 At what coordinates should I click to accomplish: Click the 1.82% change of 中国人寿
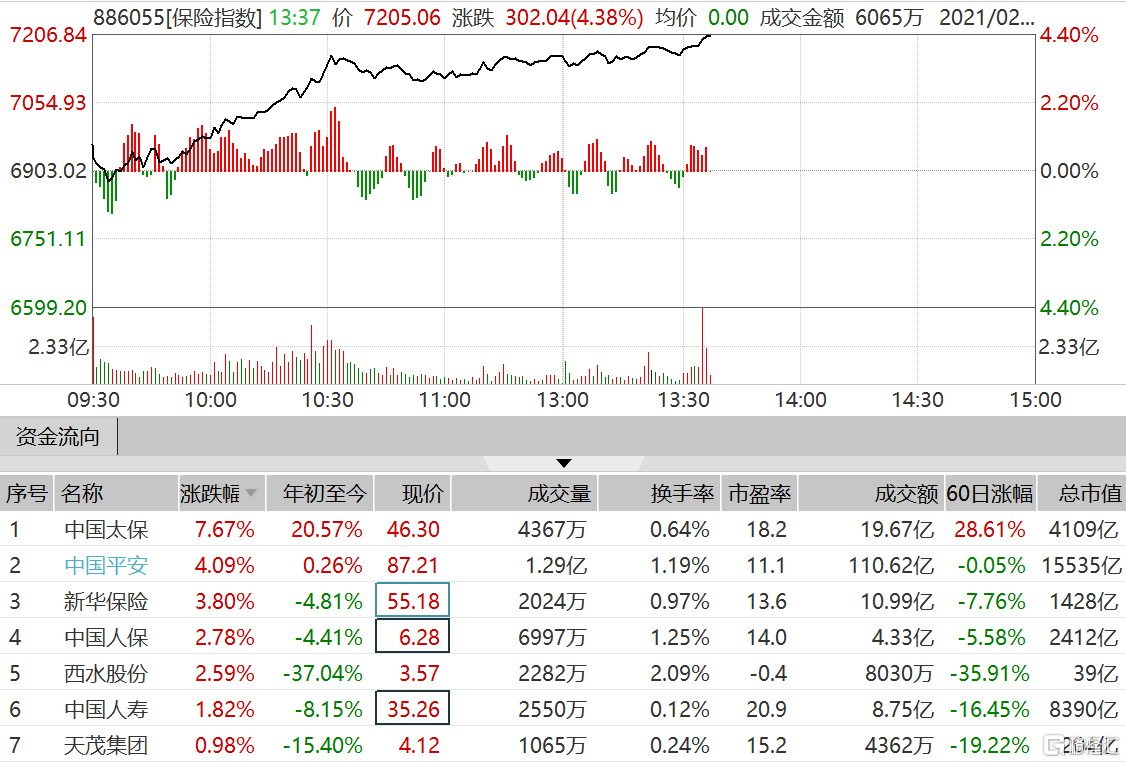pos(225,709)
